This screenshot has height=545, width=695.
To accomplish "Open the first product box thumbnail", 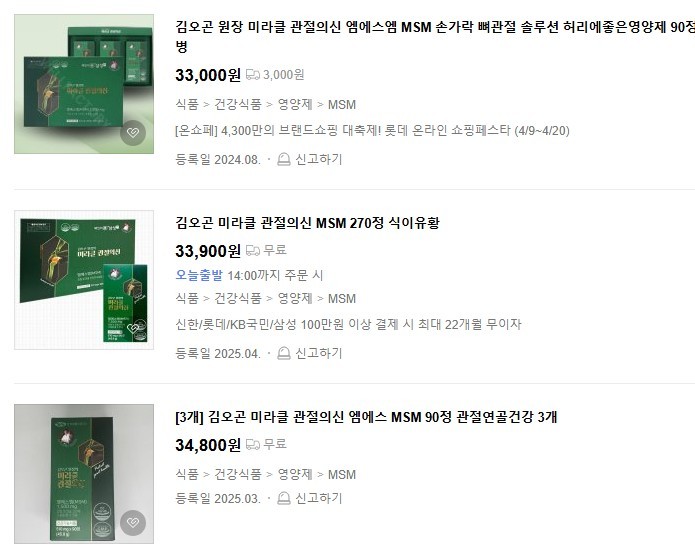I will click(x=84, y=84).
